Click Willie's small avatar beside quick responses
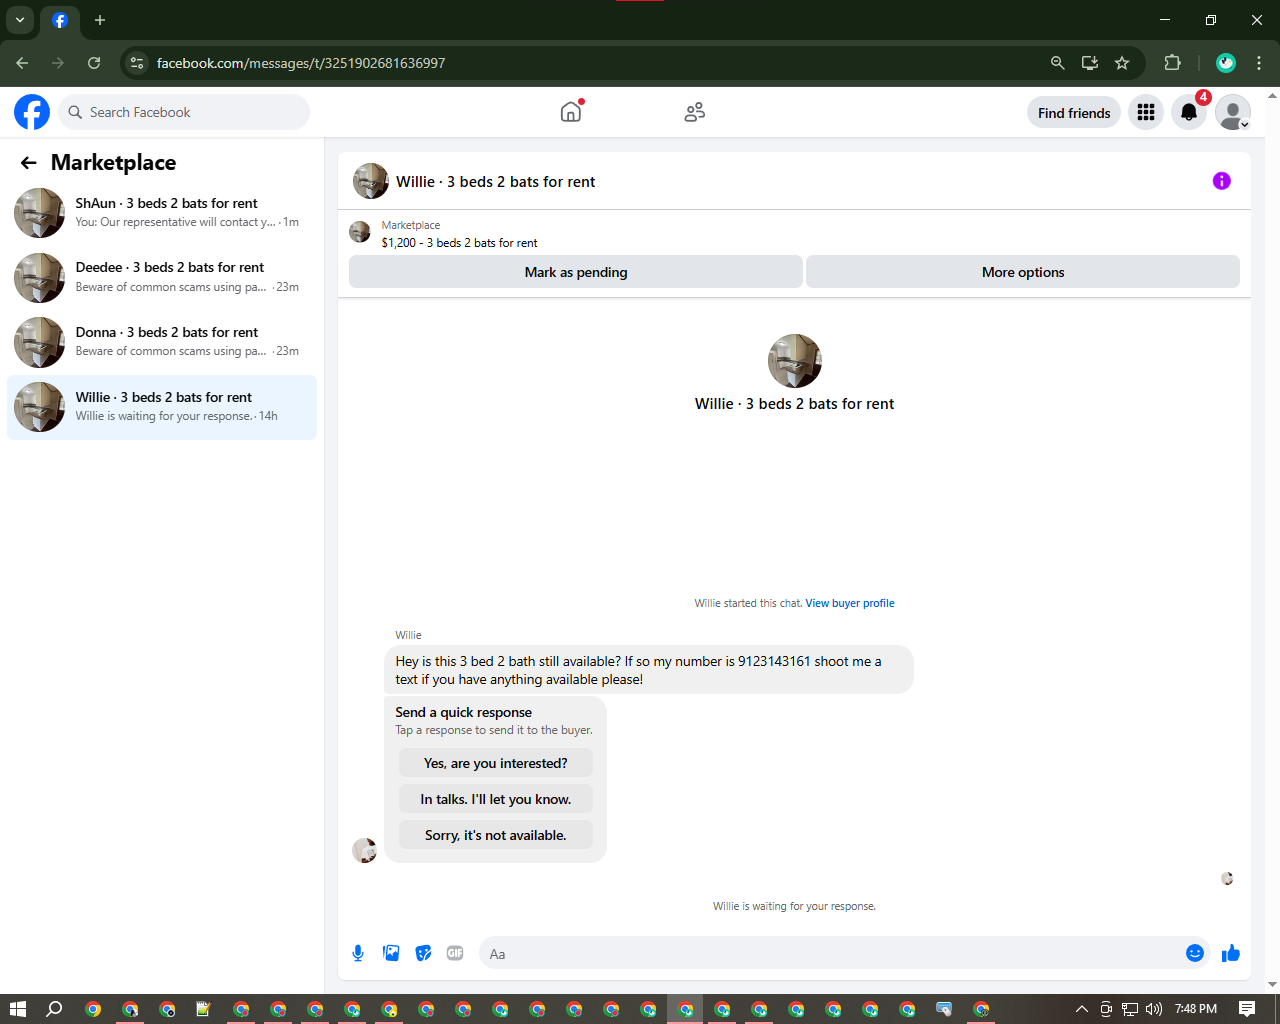Image resolution: width=1280 pixels, height=1024 pixels. 364,850
